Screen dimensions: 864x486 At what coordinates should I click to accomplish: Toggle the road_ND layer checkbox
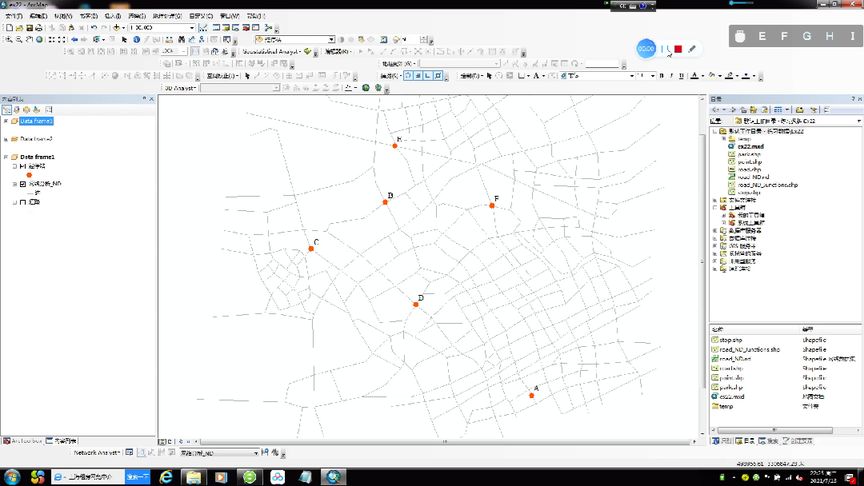[x=23, y=184]
